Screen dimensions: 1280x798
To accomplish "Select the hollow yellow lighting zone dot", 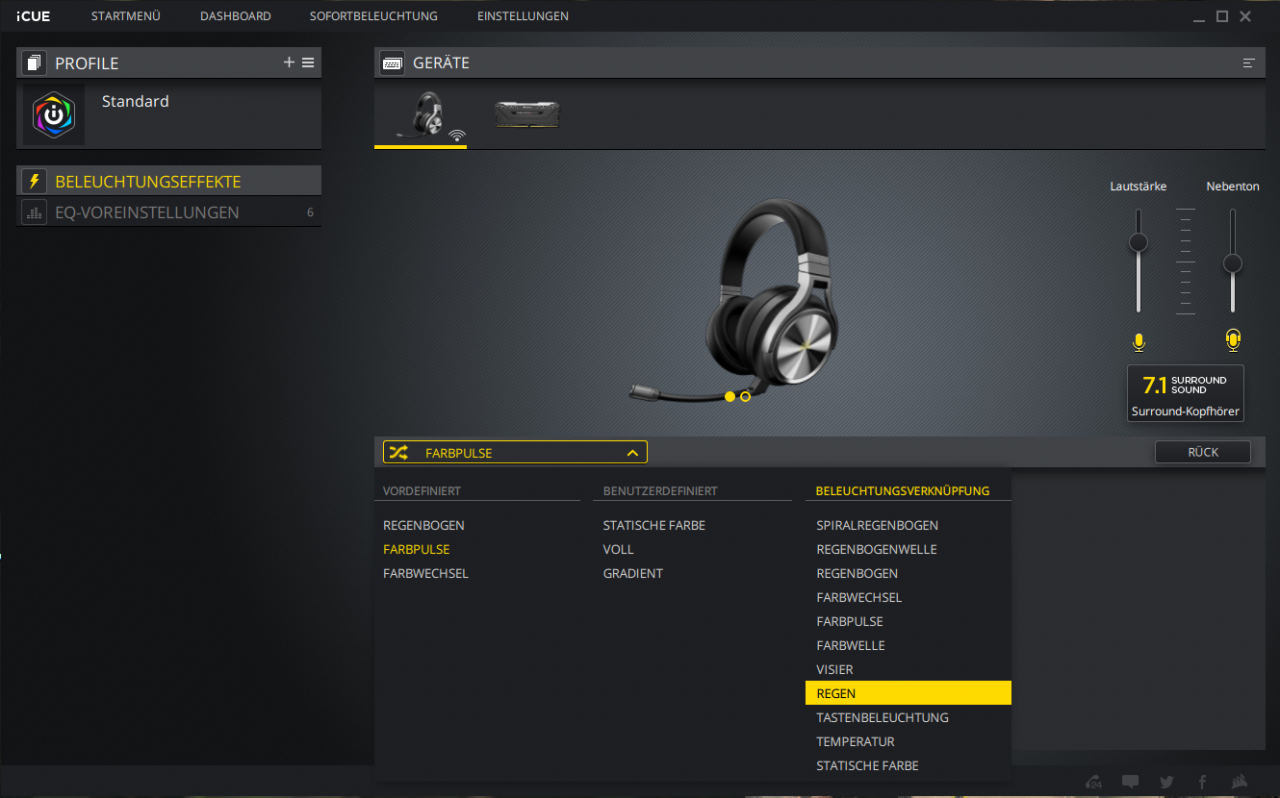I will point(745,397).
